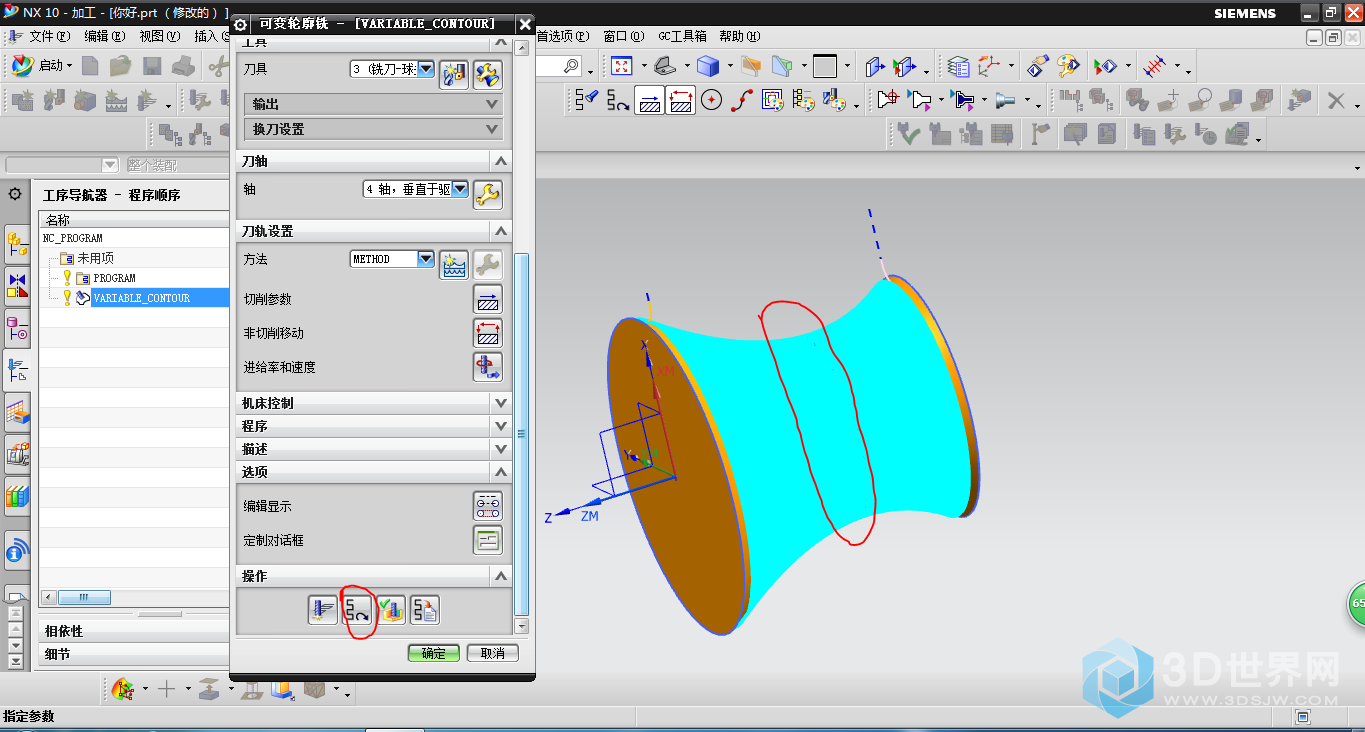Click the tool axis edit wrench icon

pyautogui.click(x=487, y=194)
